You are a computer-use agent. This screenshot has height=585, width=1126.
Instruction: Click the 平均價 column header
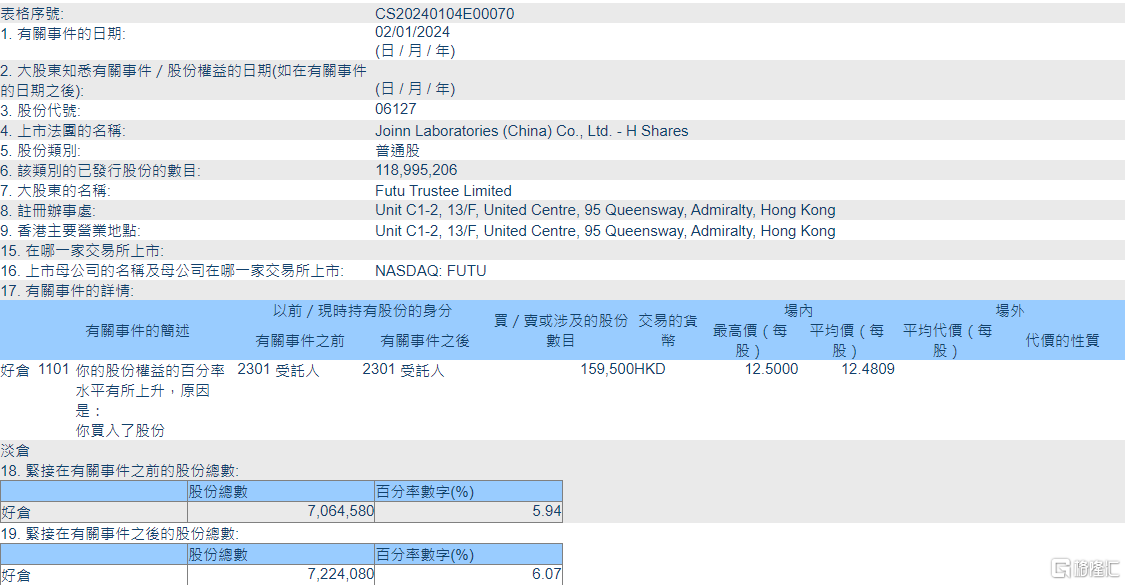pyautogui.click(x=847, y=340)
